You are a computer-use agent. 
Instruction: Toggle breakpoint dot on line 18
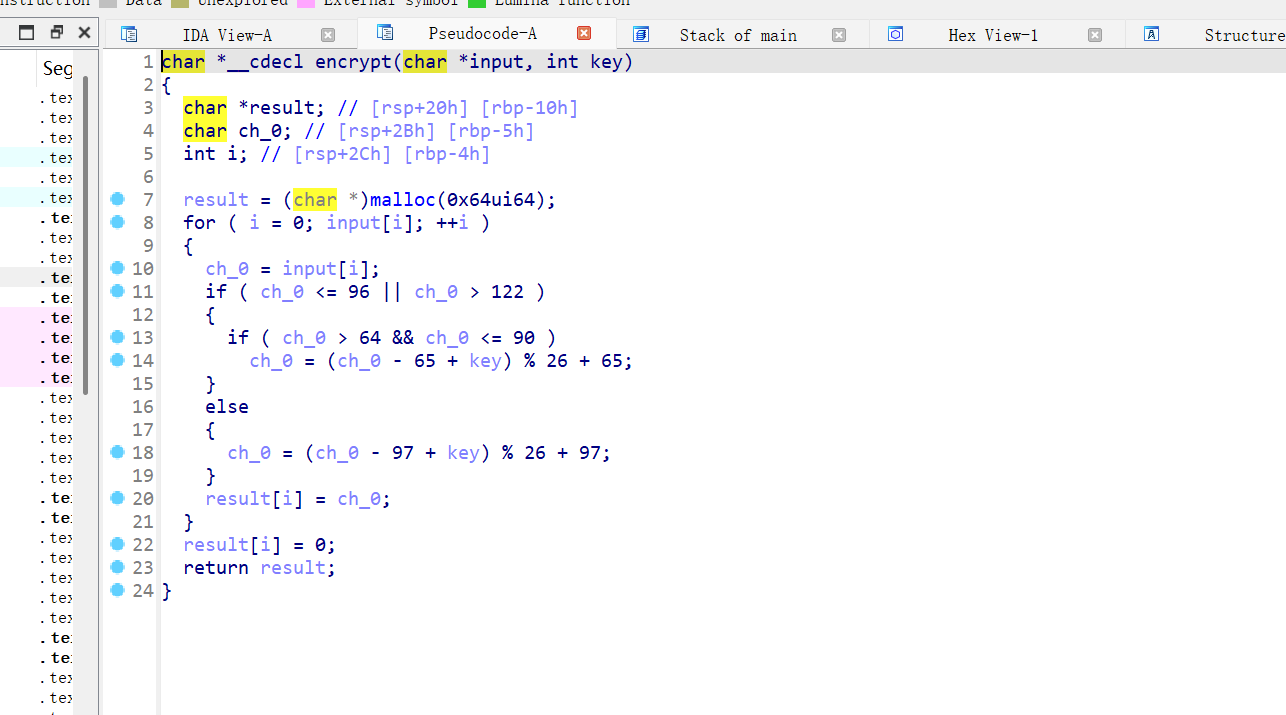point(118,452)
